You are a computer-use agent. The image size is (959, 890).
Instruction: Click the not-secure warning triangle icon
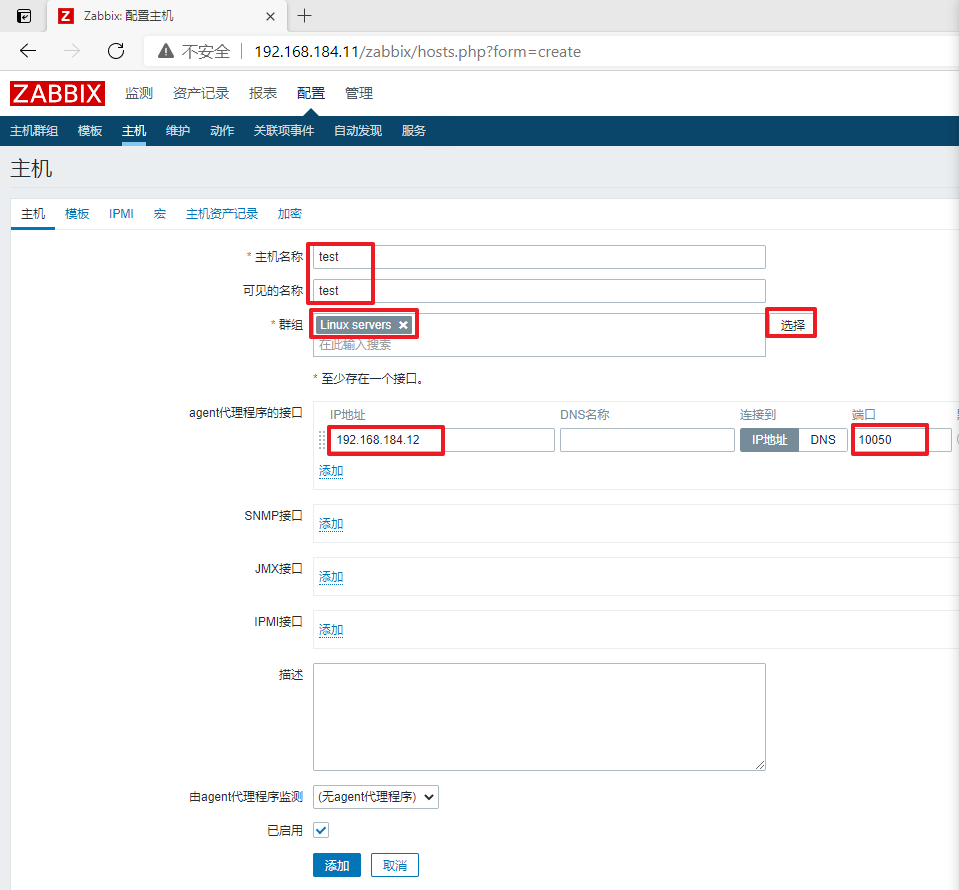(166, 51)
